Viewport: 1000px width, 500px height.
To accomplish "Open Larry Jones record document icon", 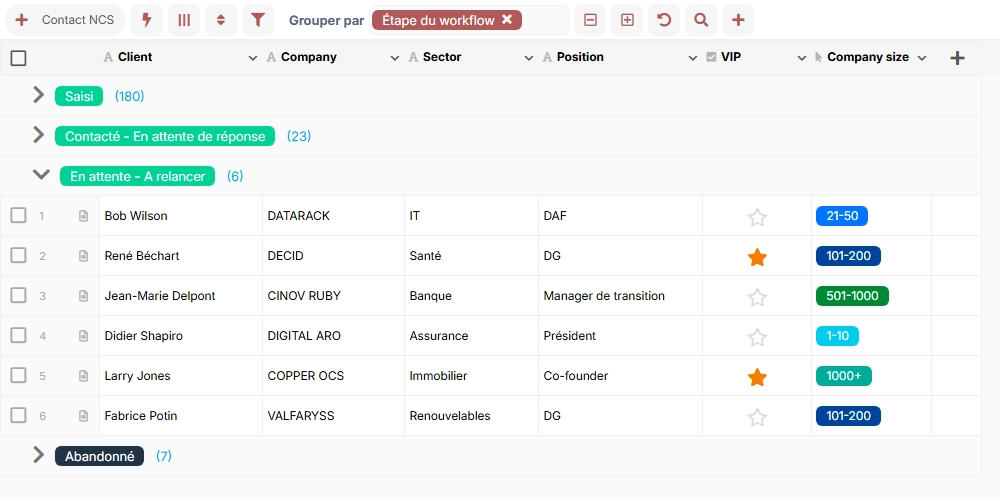I will pyautogui.click(x=84, y=376).
